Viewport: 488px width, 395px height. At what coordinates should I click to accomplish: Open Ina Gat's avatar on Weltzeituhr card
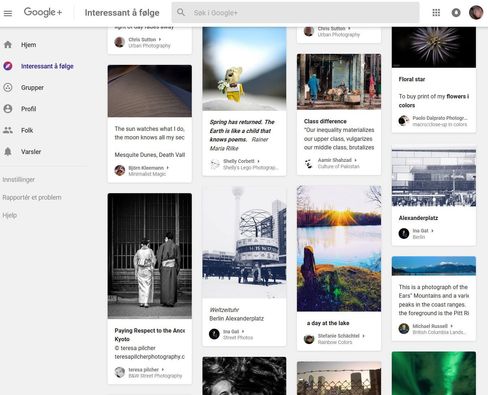click(x=214, y=334)
